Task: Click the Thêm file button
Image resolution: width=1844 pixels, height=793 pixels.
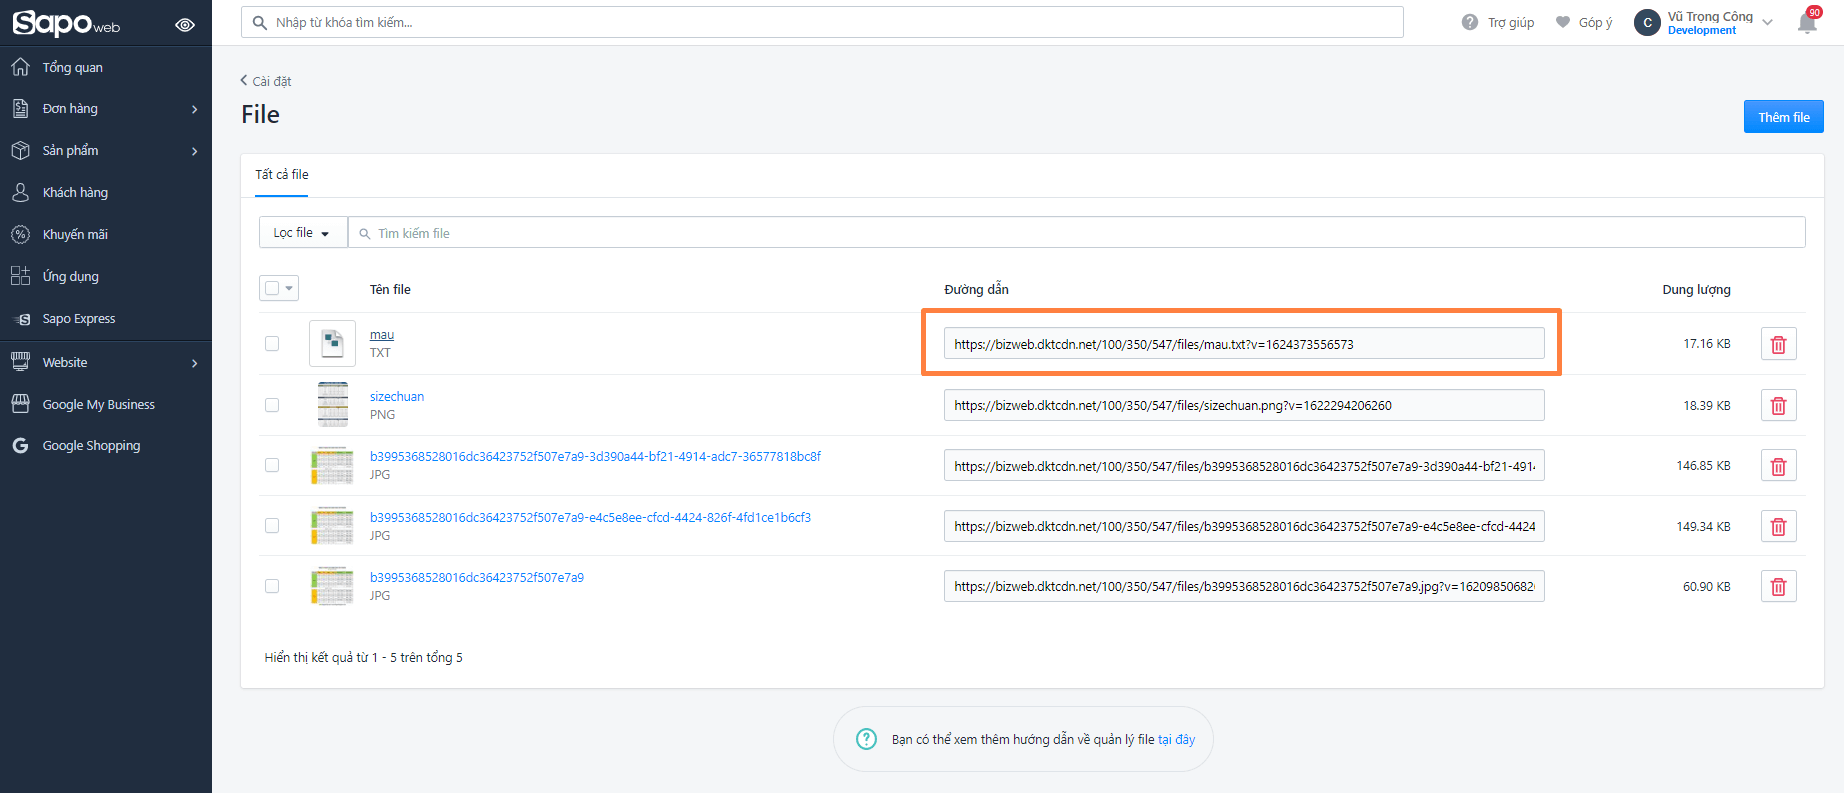Action: click(1784, 117)
